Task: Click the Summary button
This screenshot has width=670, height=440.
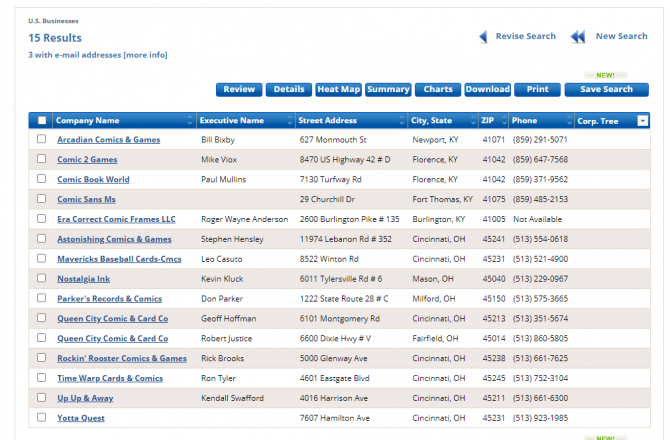Action: [x=388, y=89]
